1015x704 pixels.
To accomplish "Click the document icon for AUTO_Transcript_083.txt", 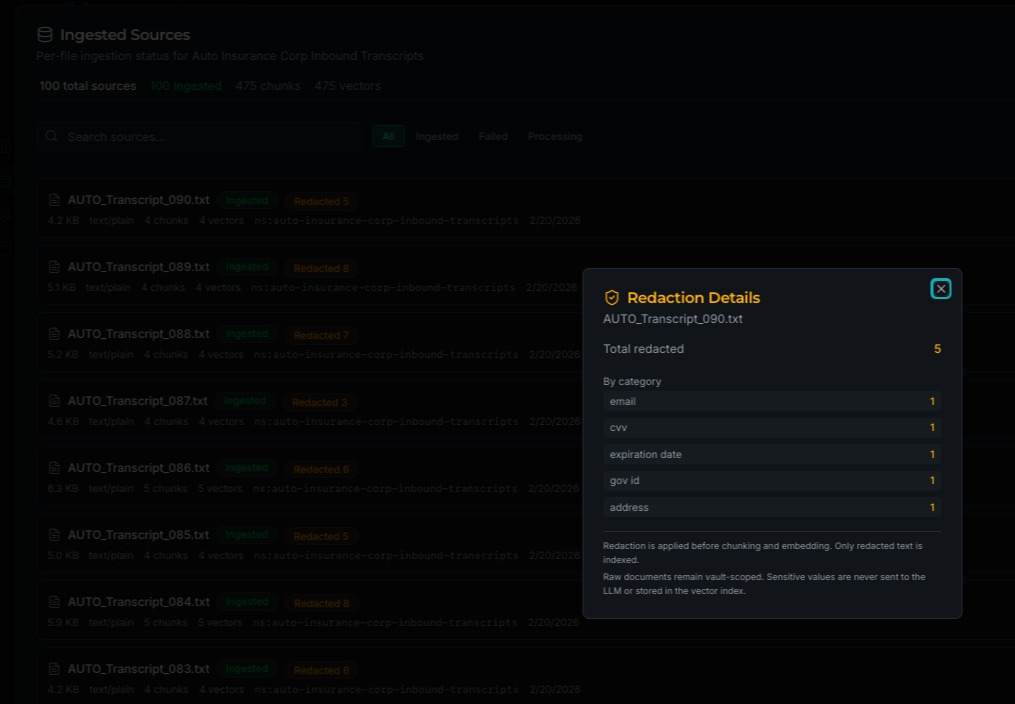I will (54, 668).
